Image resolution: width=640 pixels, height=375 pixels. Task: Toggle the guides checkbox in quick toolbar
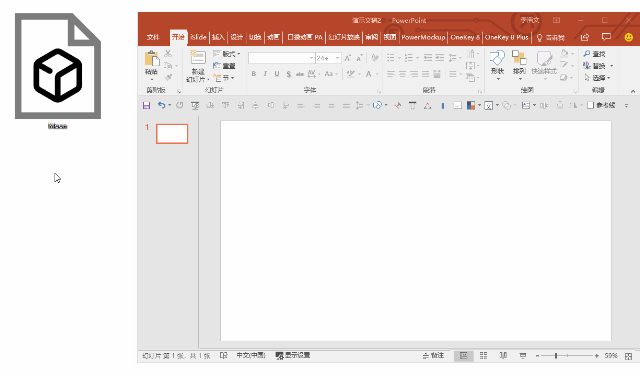(x=590, y=105)
